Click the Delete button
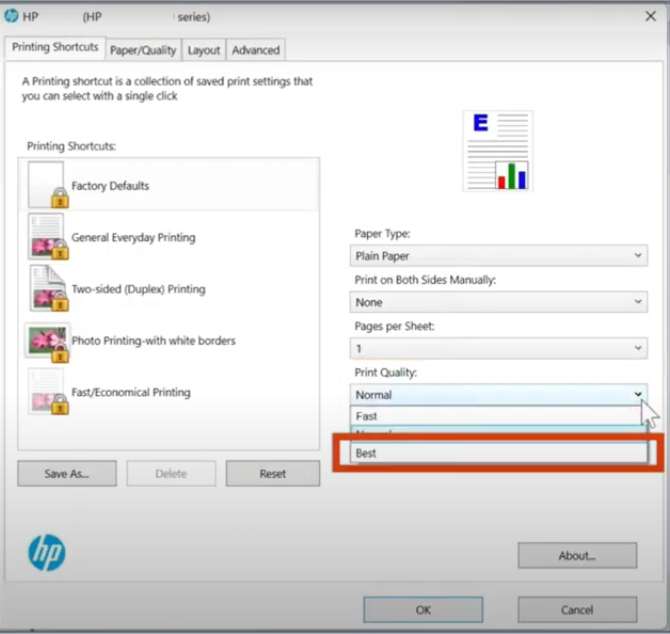Image resolution: width=670 pixels, height=634 pixels. 171,473
